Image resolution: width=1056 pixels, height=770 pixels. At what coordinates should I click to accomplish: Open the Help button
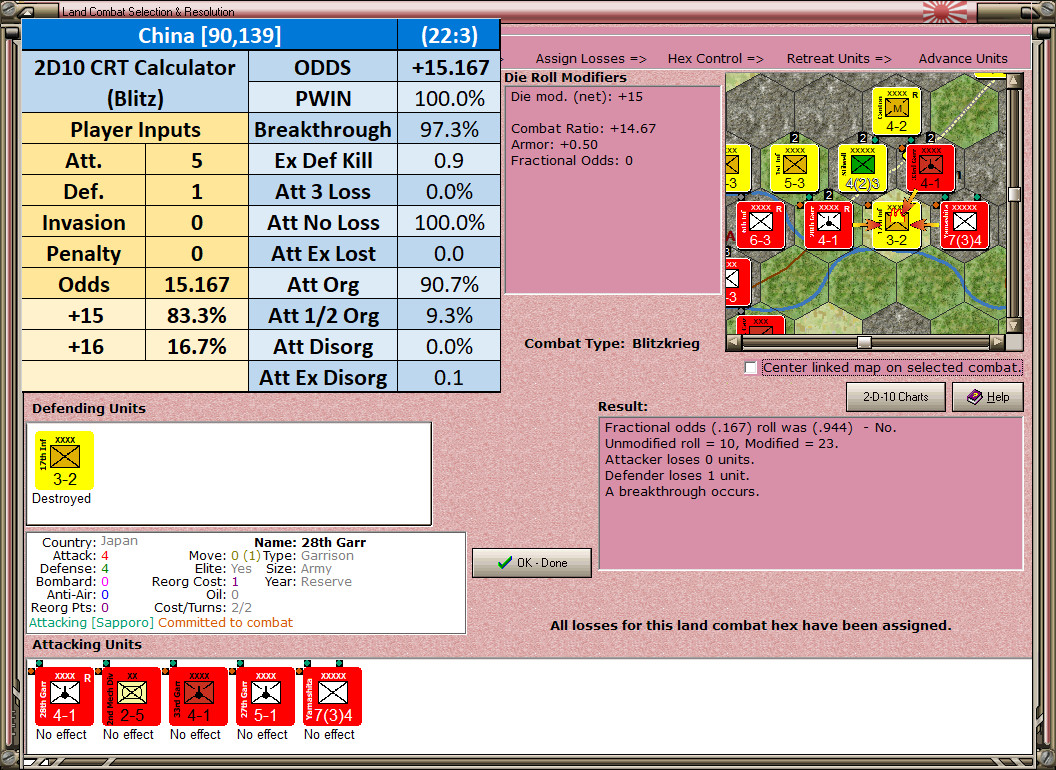pyautogui.click(x=988, y=397)
